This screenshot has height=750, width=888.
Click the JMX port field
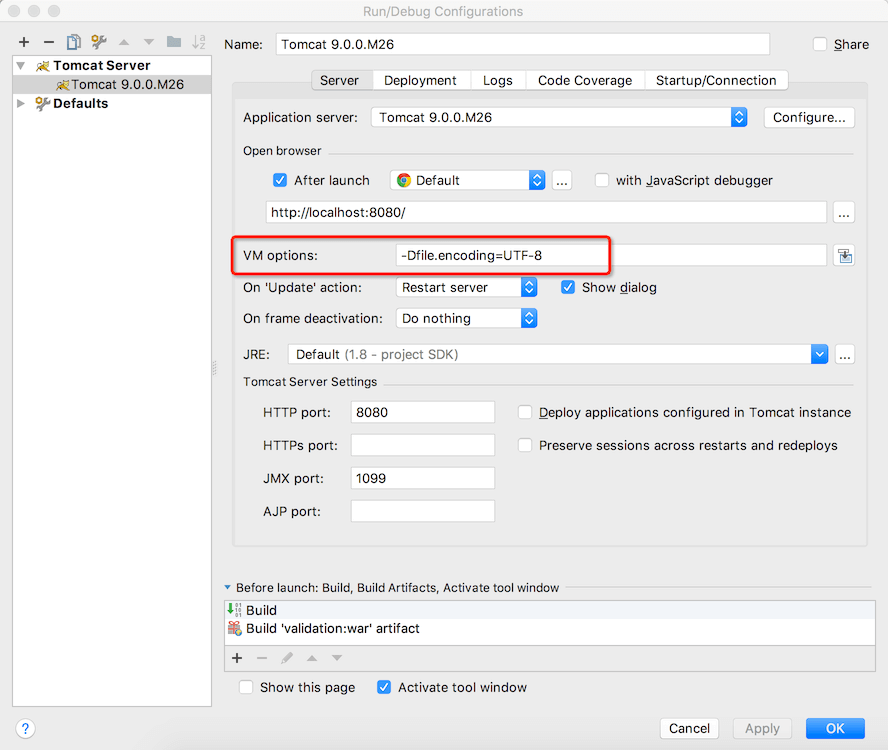pyautogui.click(x=422, y=478)
